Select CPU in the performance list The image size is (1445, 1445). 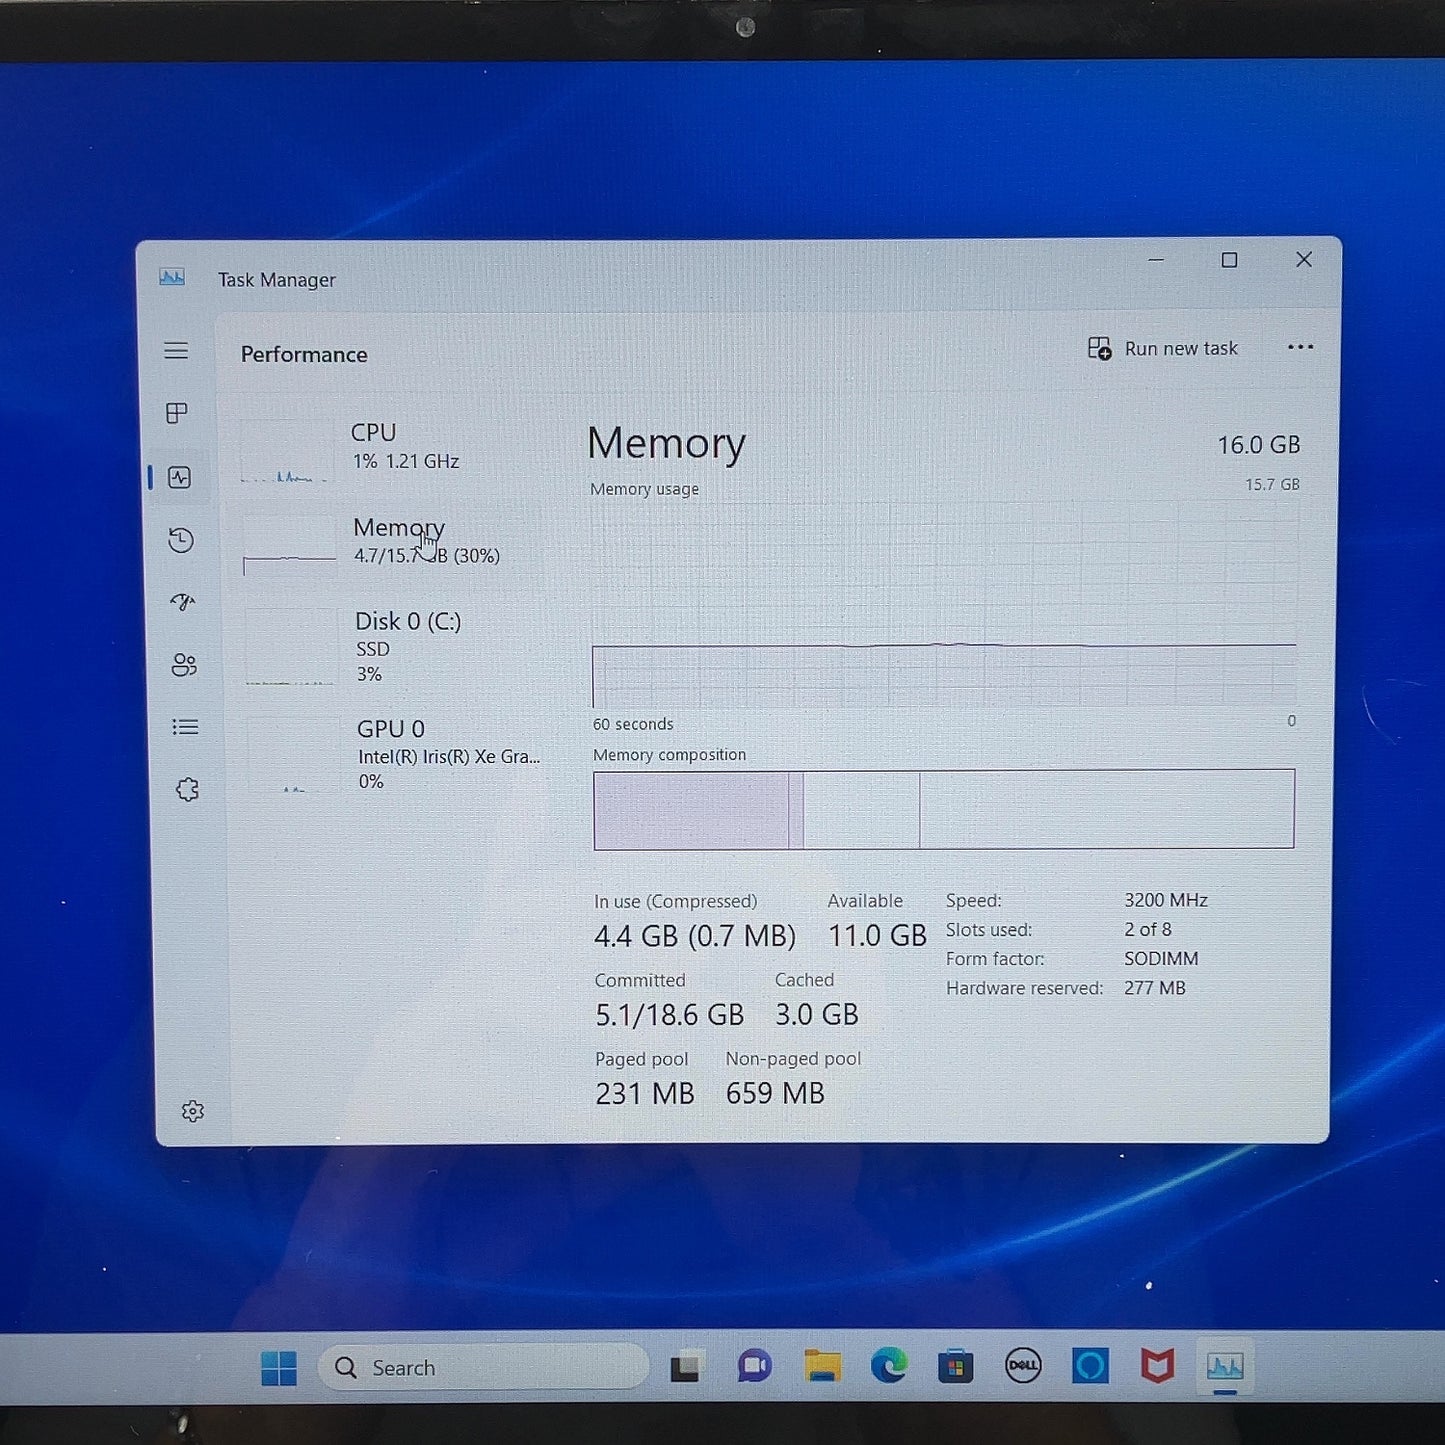click(392, 448)
